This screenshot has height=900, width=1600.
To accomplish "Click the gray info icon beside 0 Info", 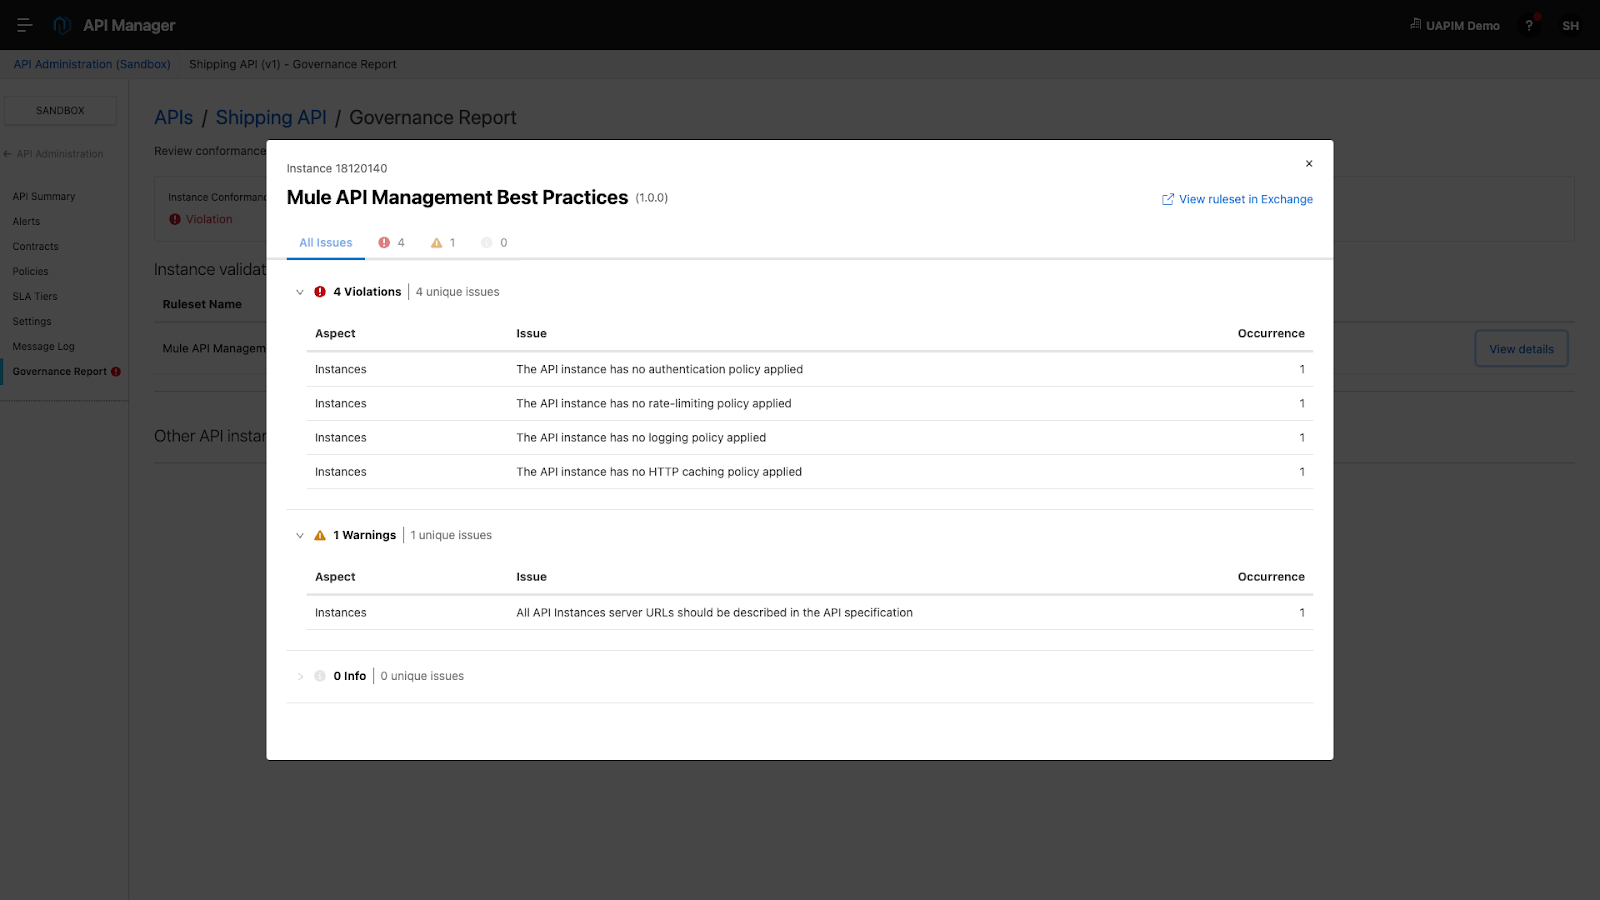I will 320,676.
